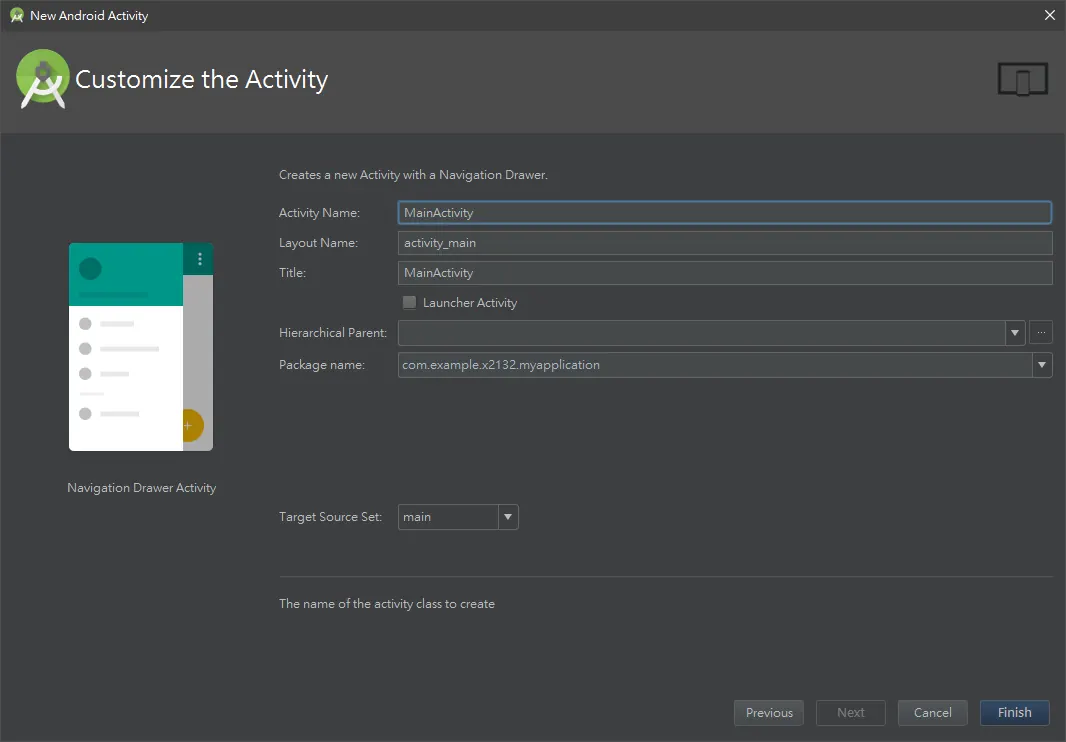This screenshot has width=1066, height=742.
Task: Click the Finish button
Action: coord(1014,713)
